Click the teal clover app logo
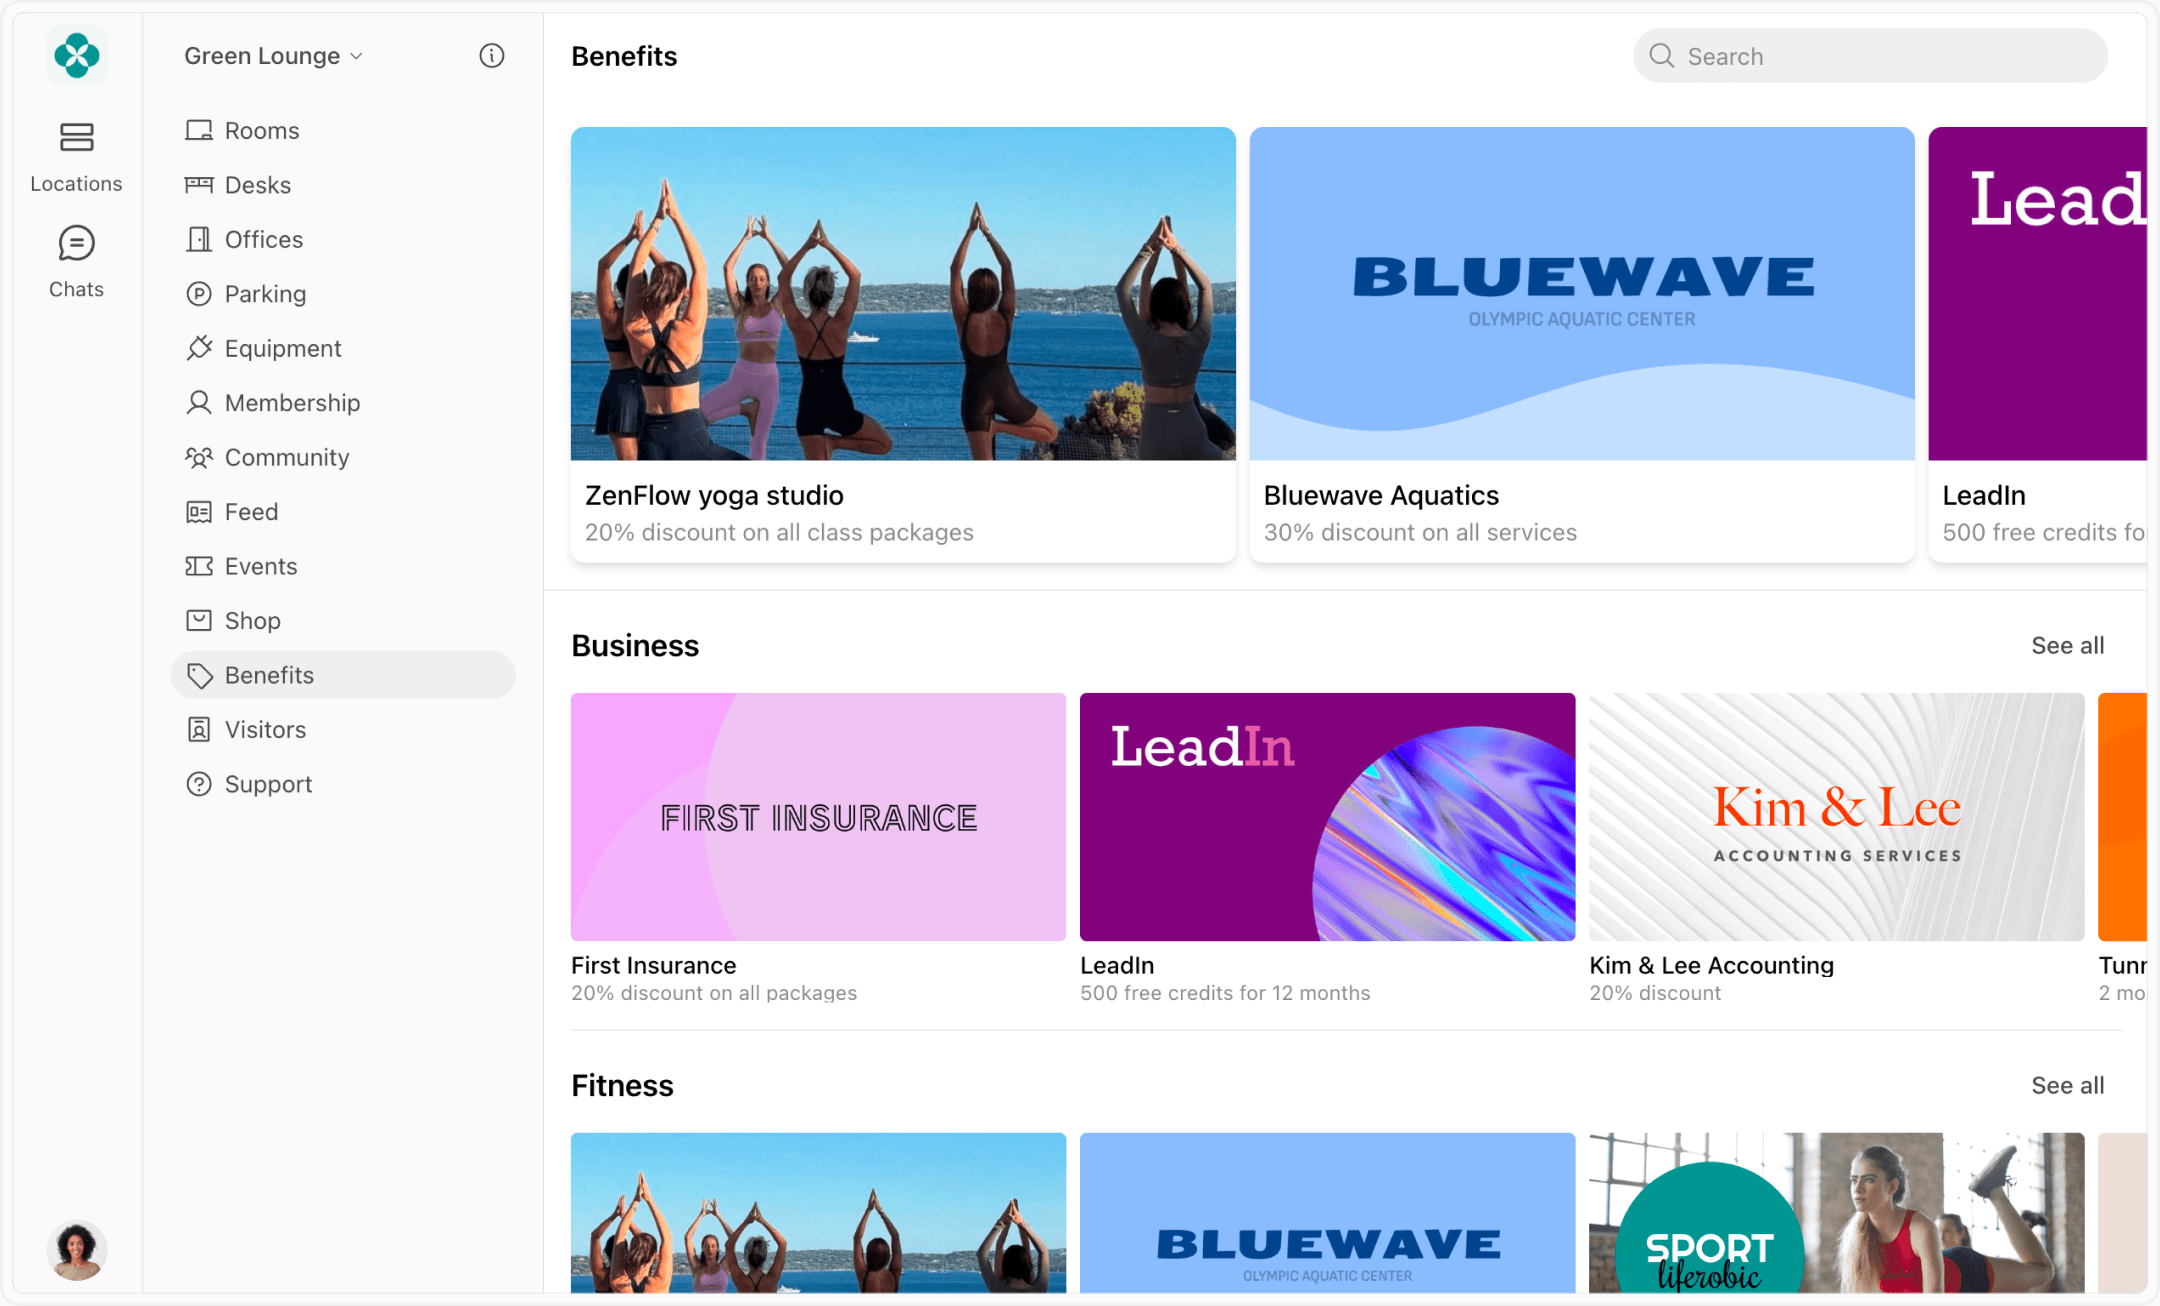The width and height of the screenshot is (2160, 1306). (x=76, y=56)
